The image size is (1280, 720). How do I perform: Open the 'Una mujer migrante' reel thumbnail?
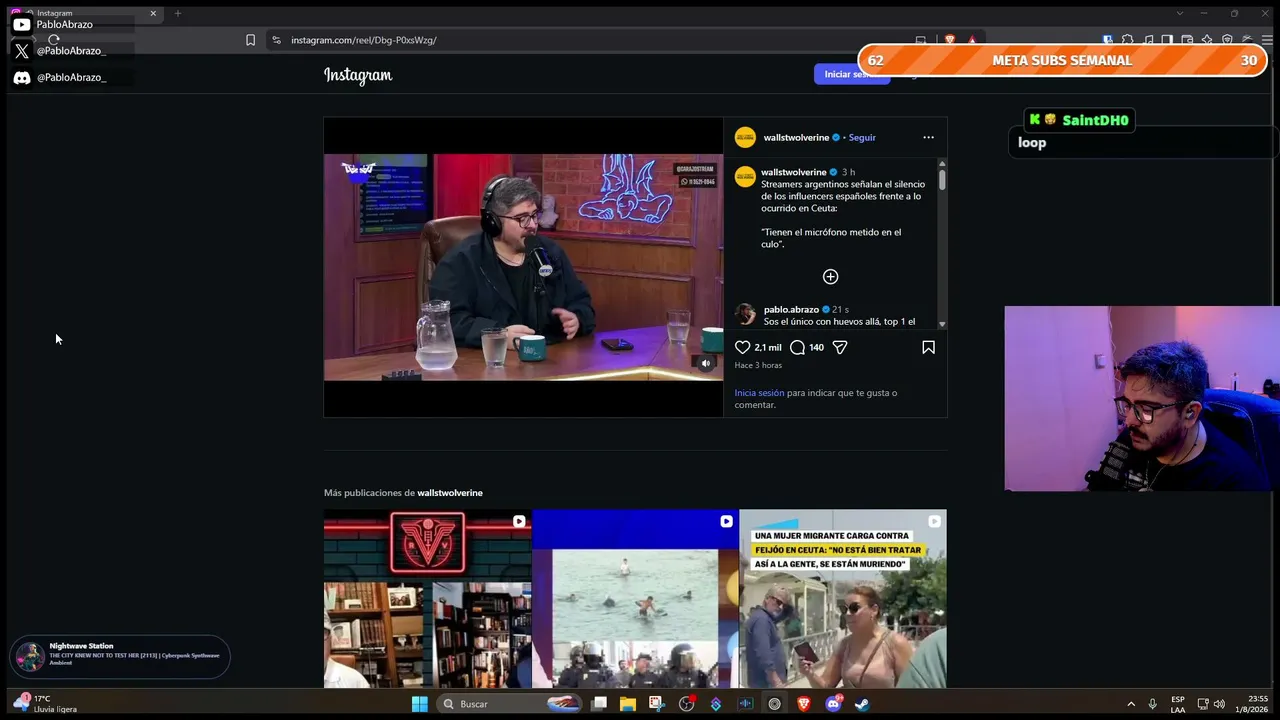pos(843,599)
